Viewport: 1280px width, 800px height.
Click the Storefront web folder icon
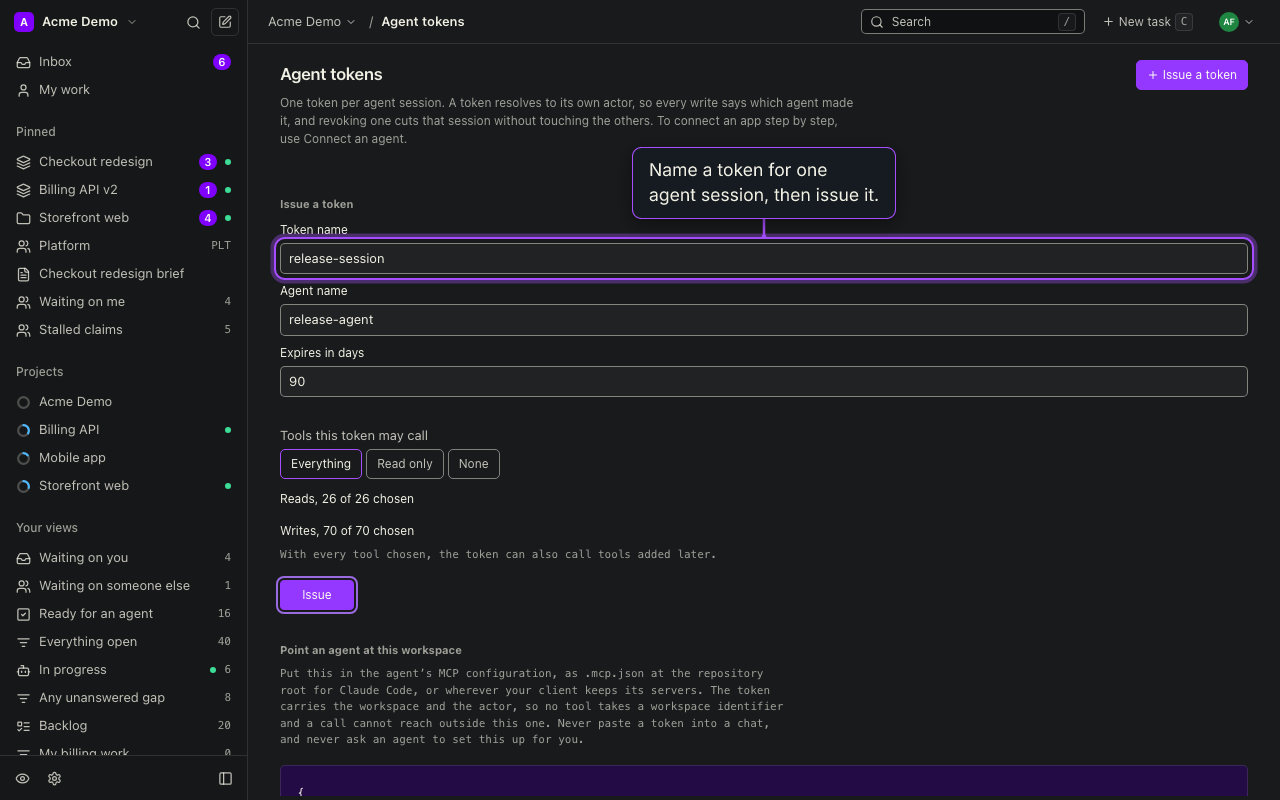pyautogui.click(x=23, y=218)
